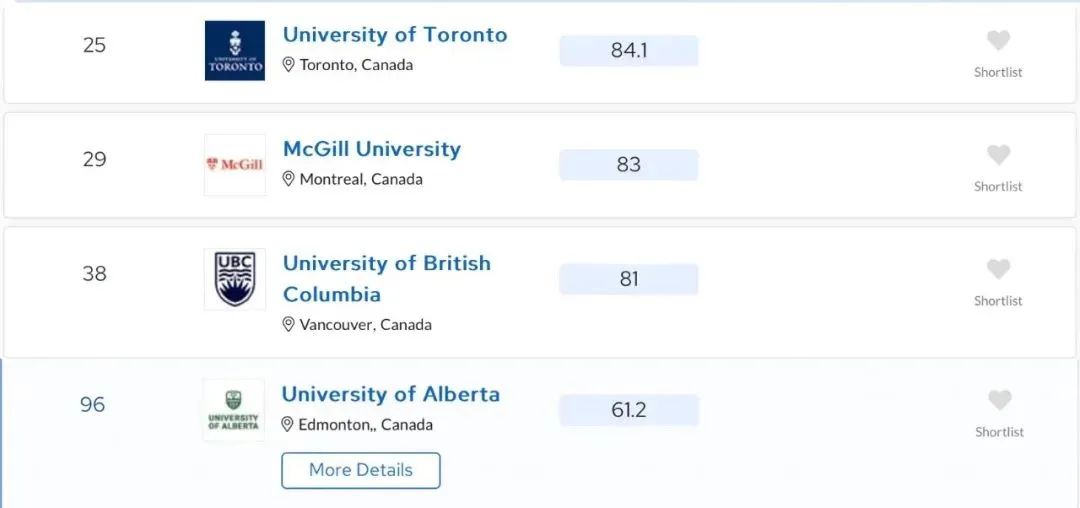Click the location pin by Vancouver, Canada
Image resolution: width=1080 pixels, height=508 pixels.
289,324
